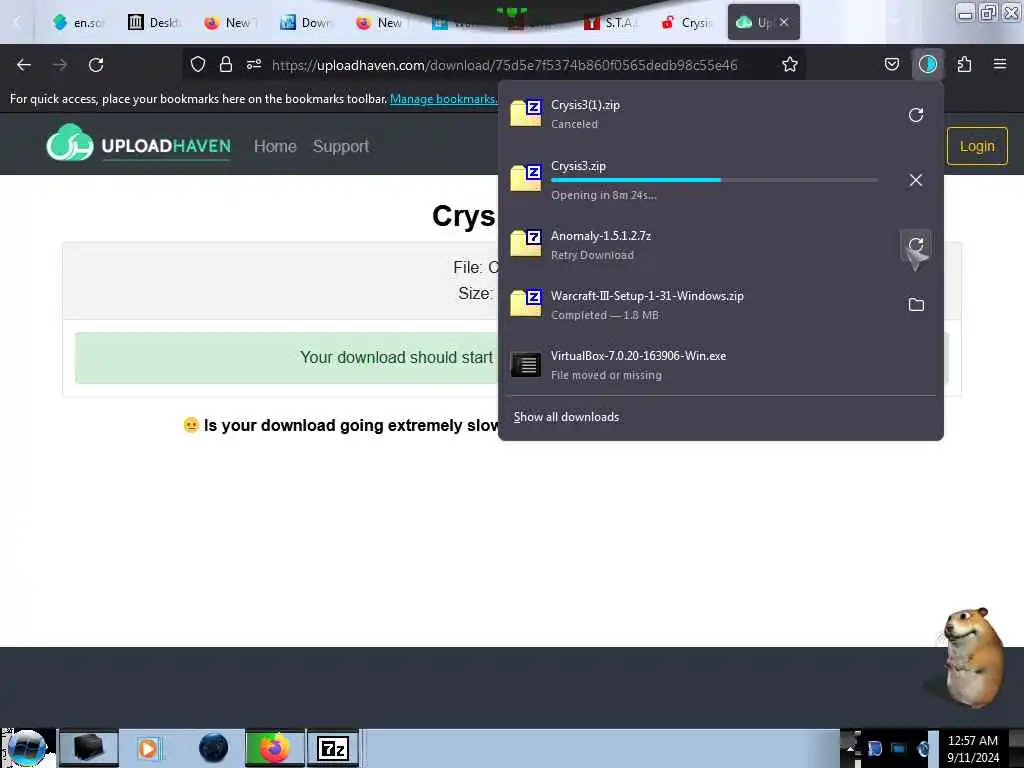
Task: Open the Windows Start orb
Action: (27, 748)
